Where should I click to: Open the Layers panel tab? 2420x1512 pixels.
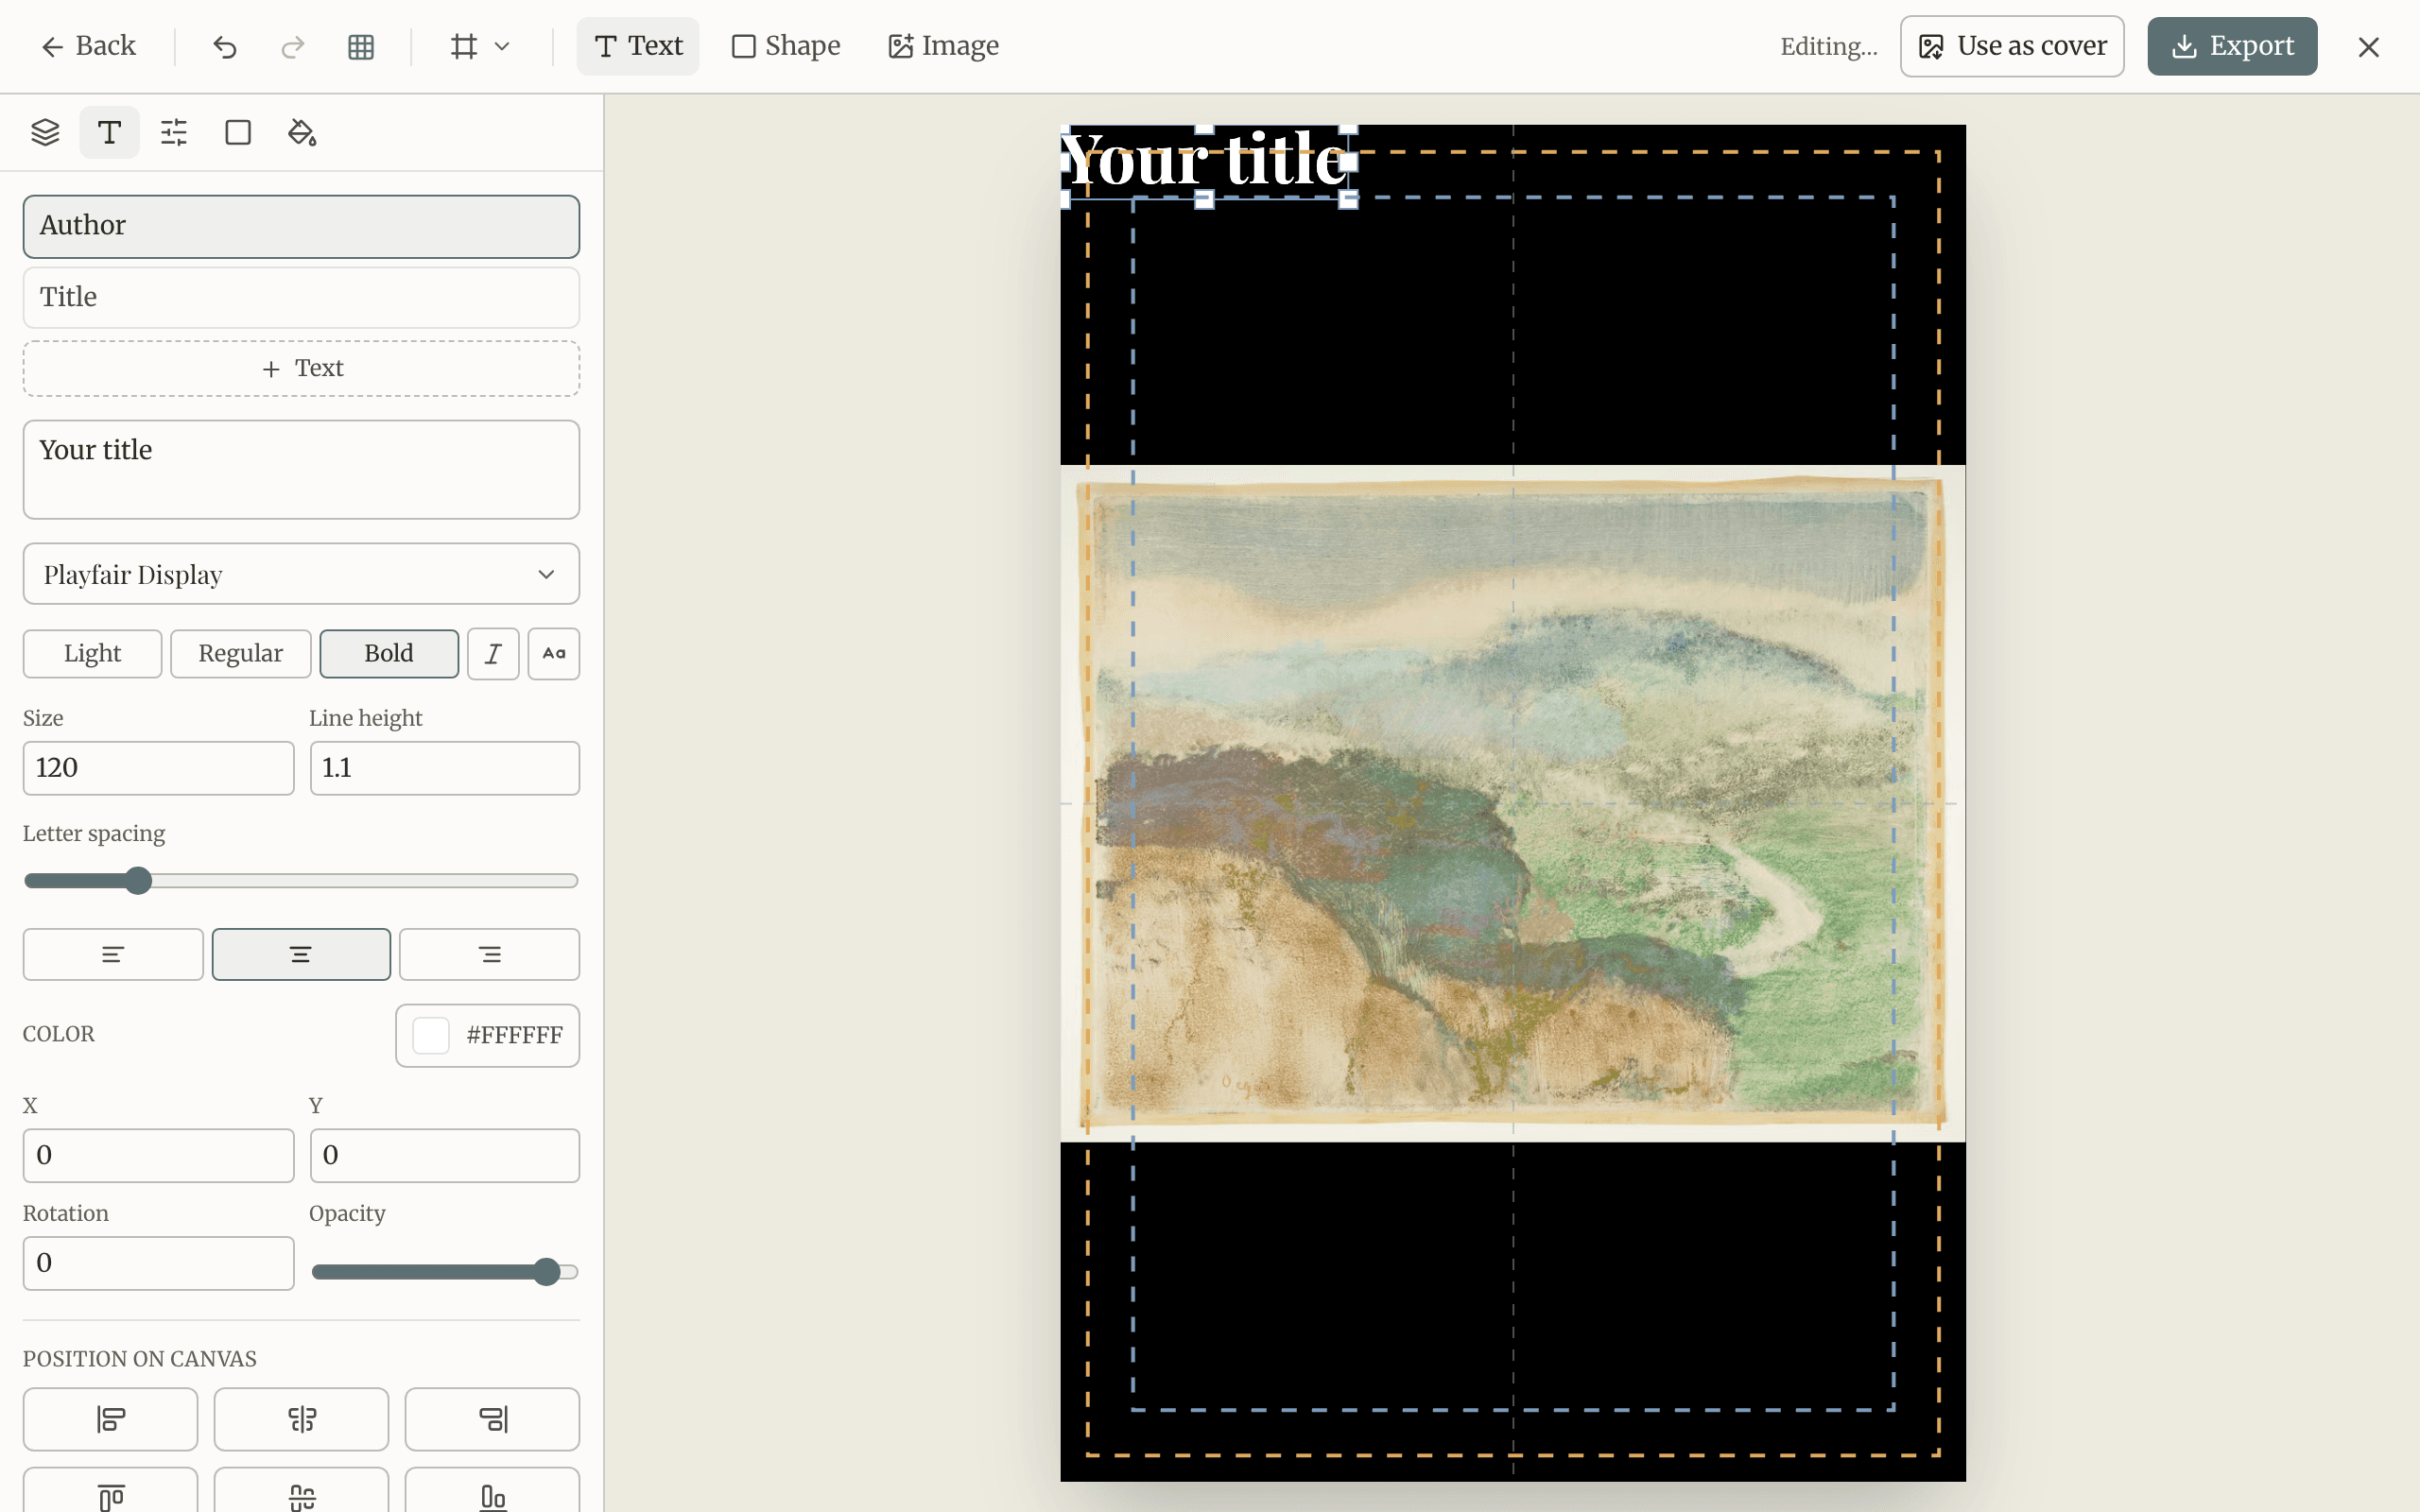[45, 132]
